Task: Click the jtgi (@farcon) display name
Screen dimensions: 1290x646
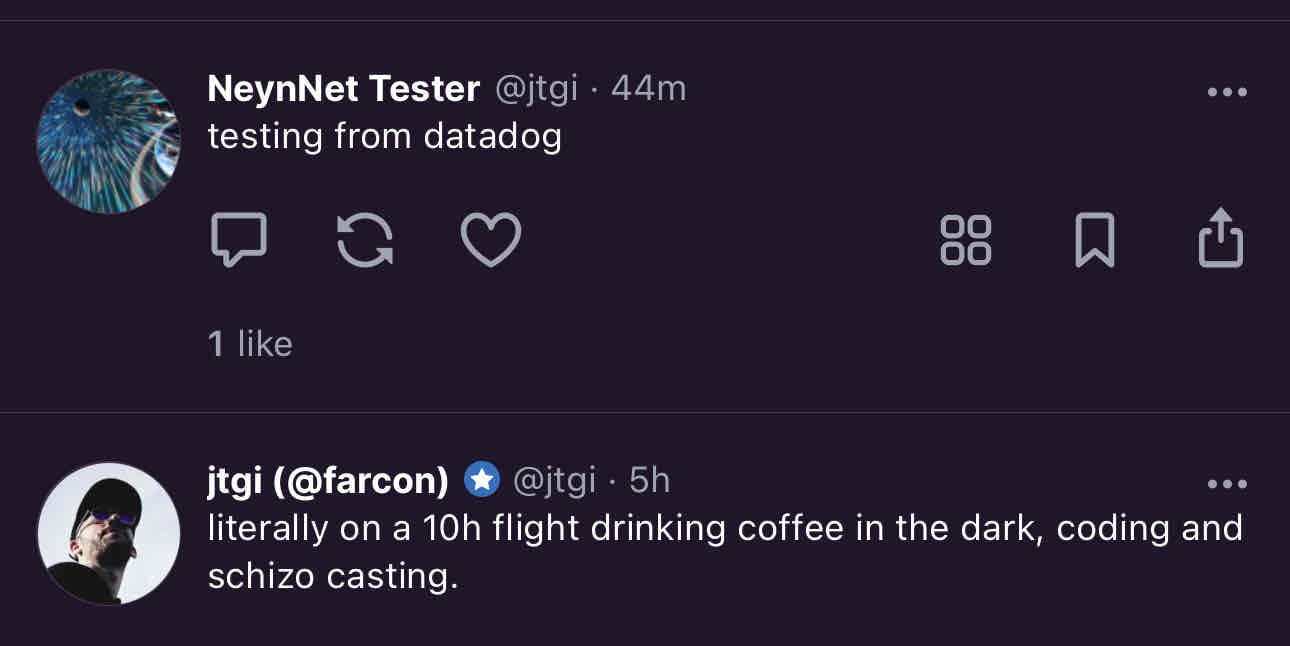Action: point(327,481)
